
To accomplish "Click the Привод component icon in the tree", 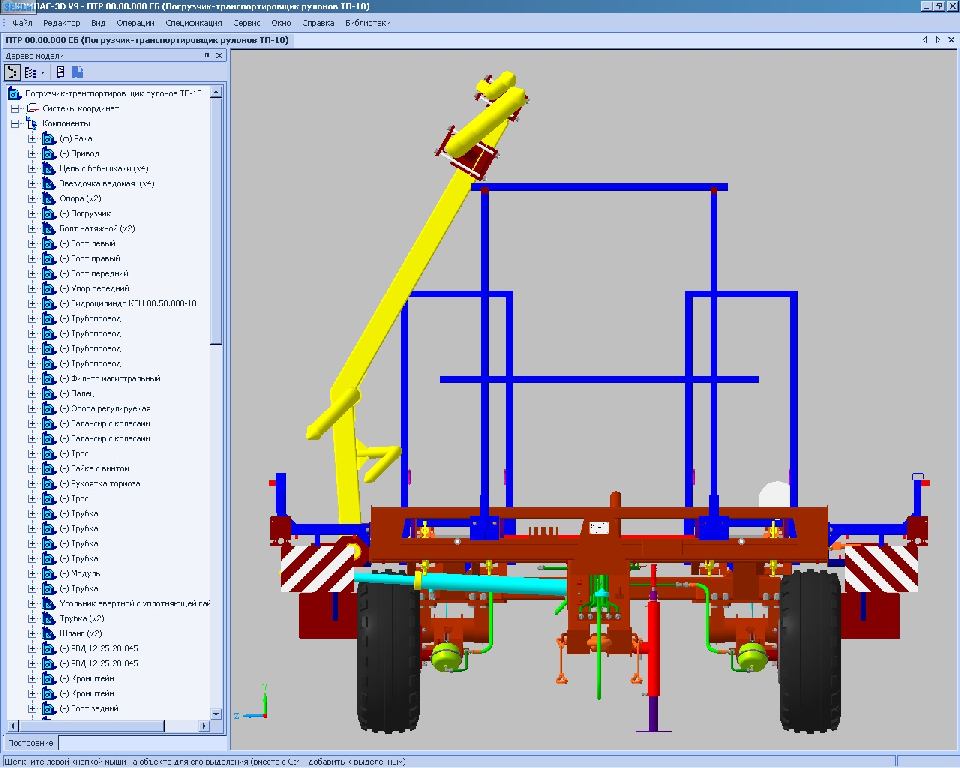I will [x=48, y=154].
